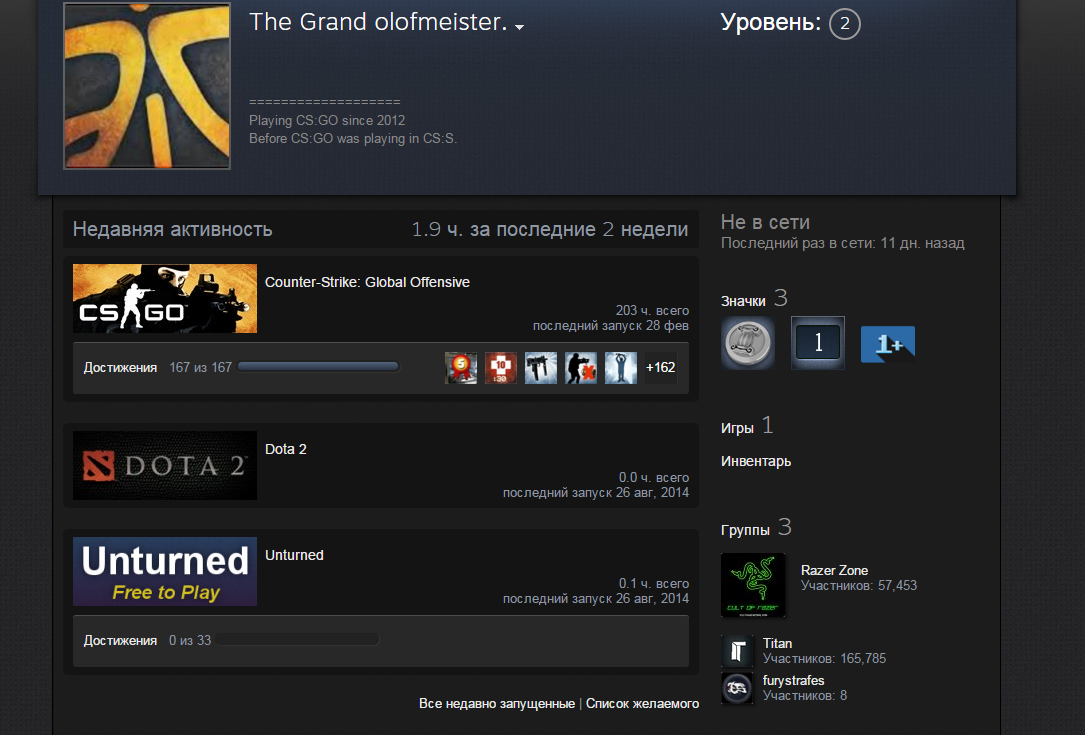Image resolution: width=1085 pixels, height=735 pixels.
Task: Click the hands-up figure achievement icon
Action: coord(621,368)
